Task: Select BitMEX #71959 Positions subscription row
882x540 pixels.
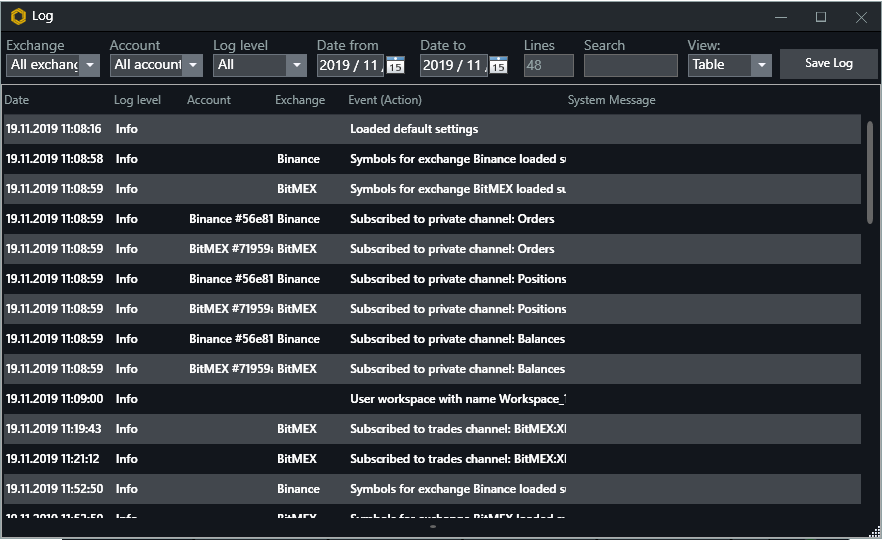Action: pos(432,309)
